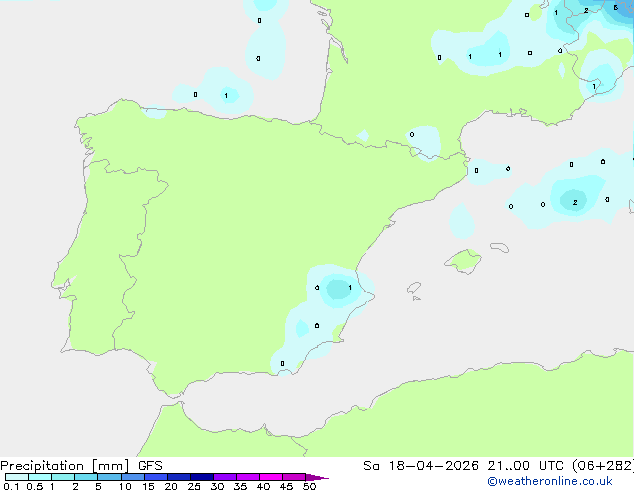This screenshot has height=490, width=634.
Task: Select the 2–5 mm legend swatch
Action: pos(86,477)
